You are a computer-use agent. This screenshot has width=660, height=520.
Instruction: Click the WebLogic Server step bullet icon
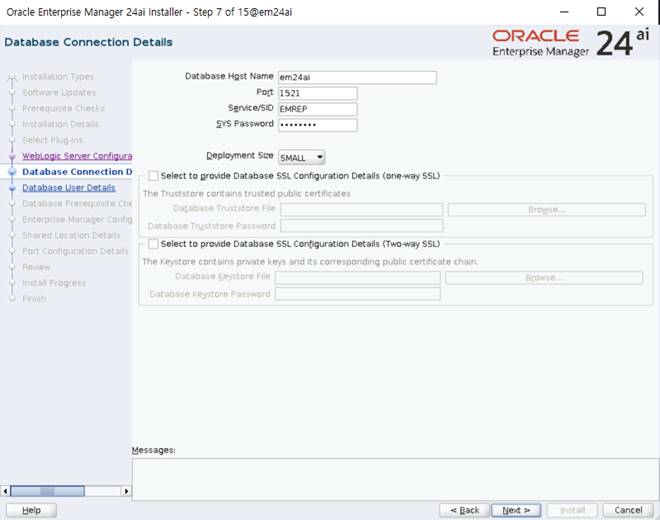[x=12, y=156]
